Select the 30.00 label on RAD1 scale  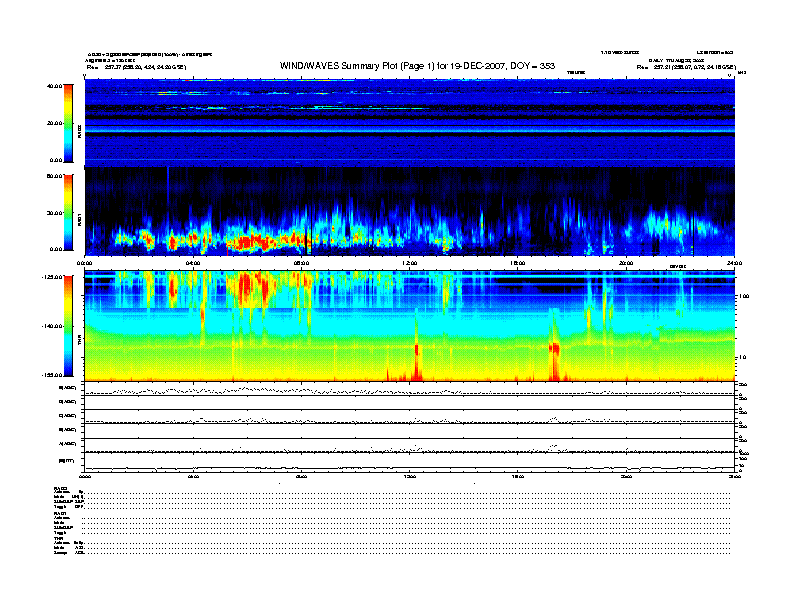pyautogui.click(x=54, y=213)
